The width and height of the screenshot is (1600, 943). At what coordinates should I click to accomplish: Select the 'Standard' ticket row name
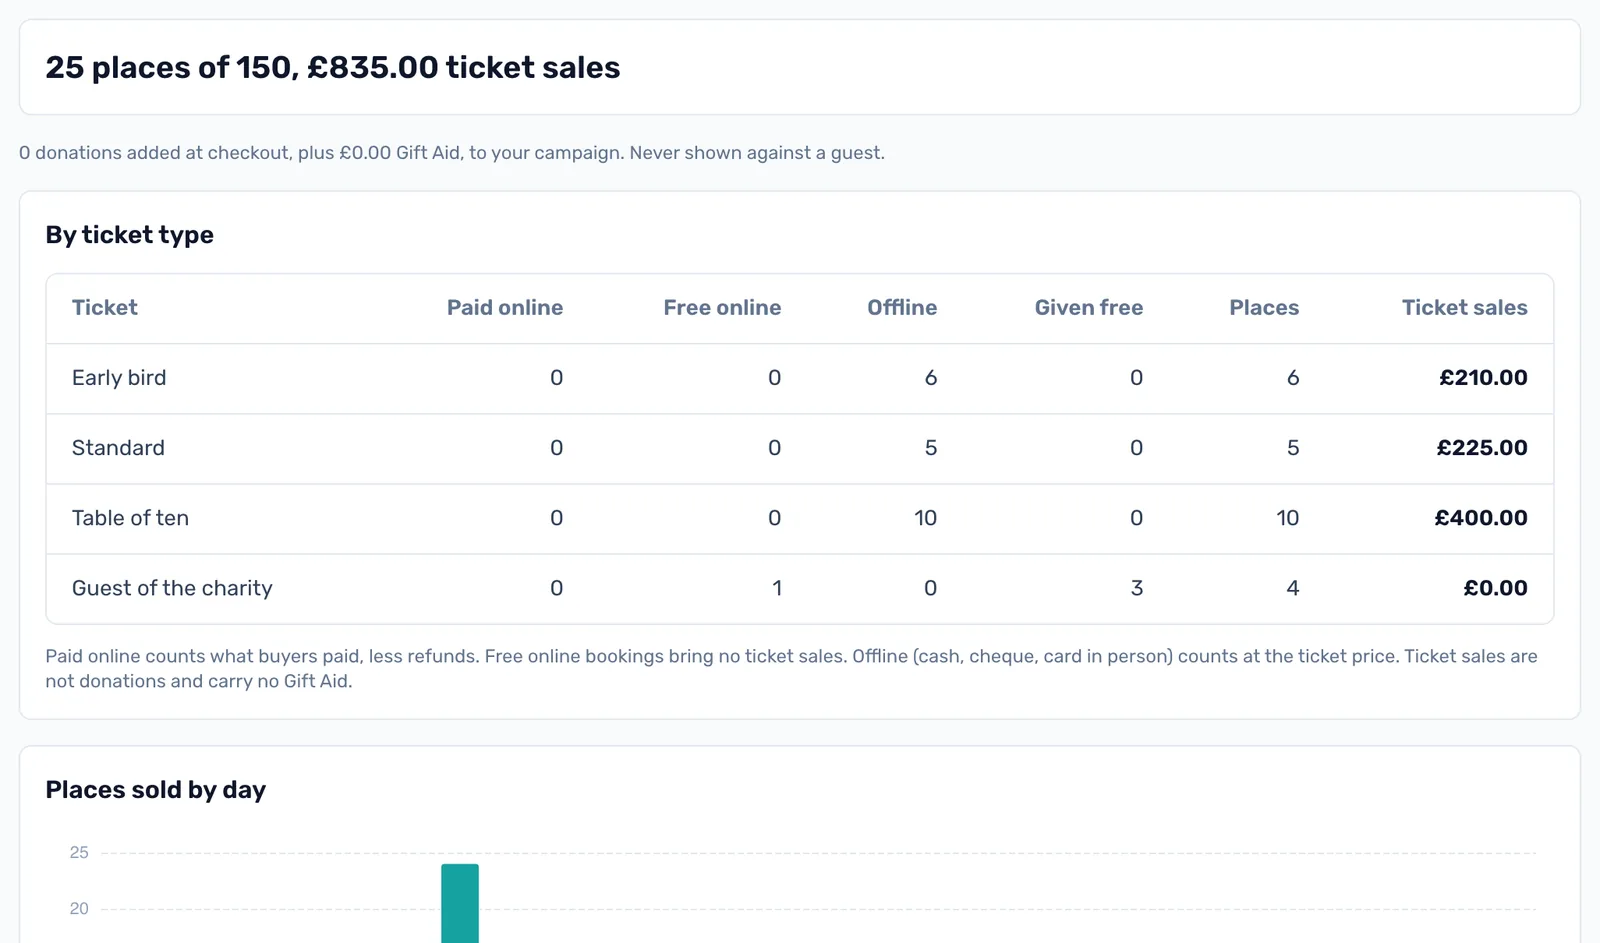tap(118, 448)
